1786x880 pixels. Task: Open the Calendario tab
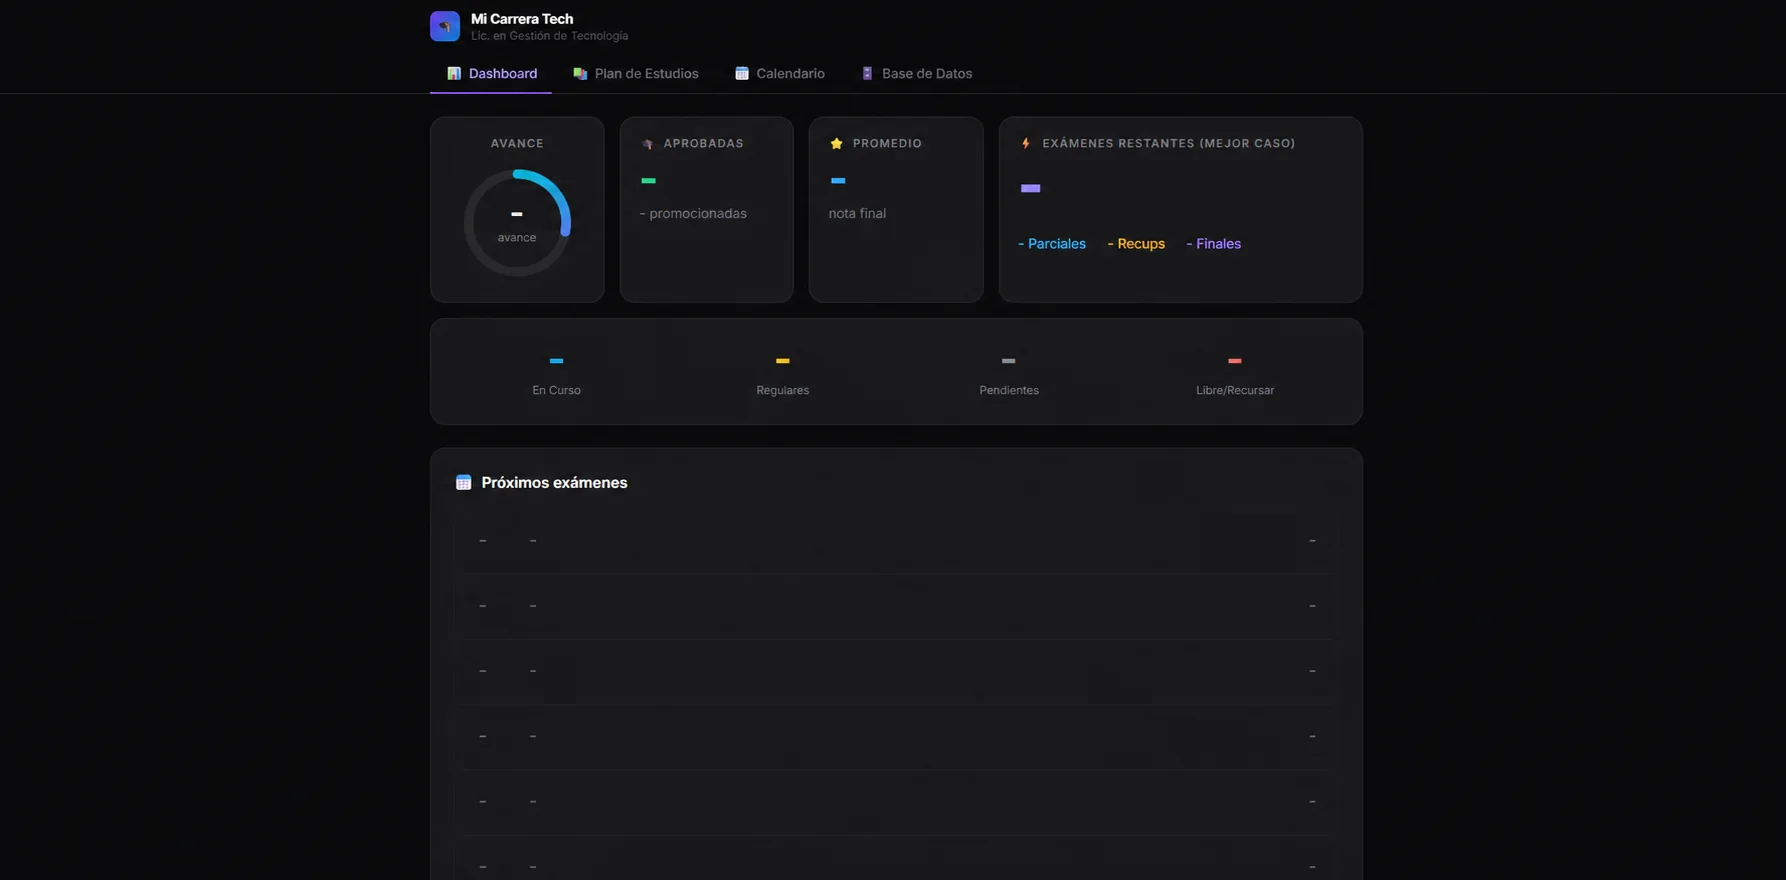[779, 74]
